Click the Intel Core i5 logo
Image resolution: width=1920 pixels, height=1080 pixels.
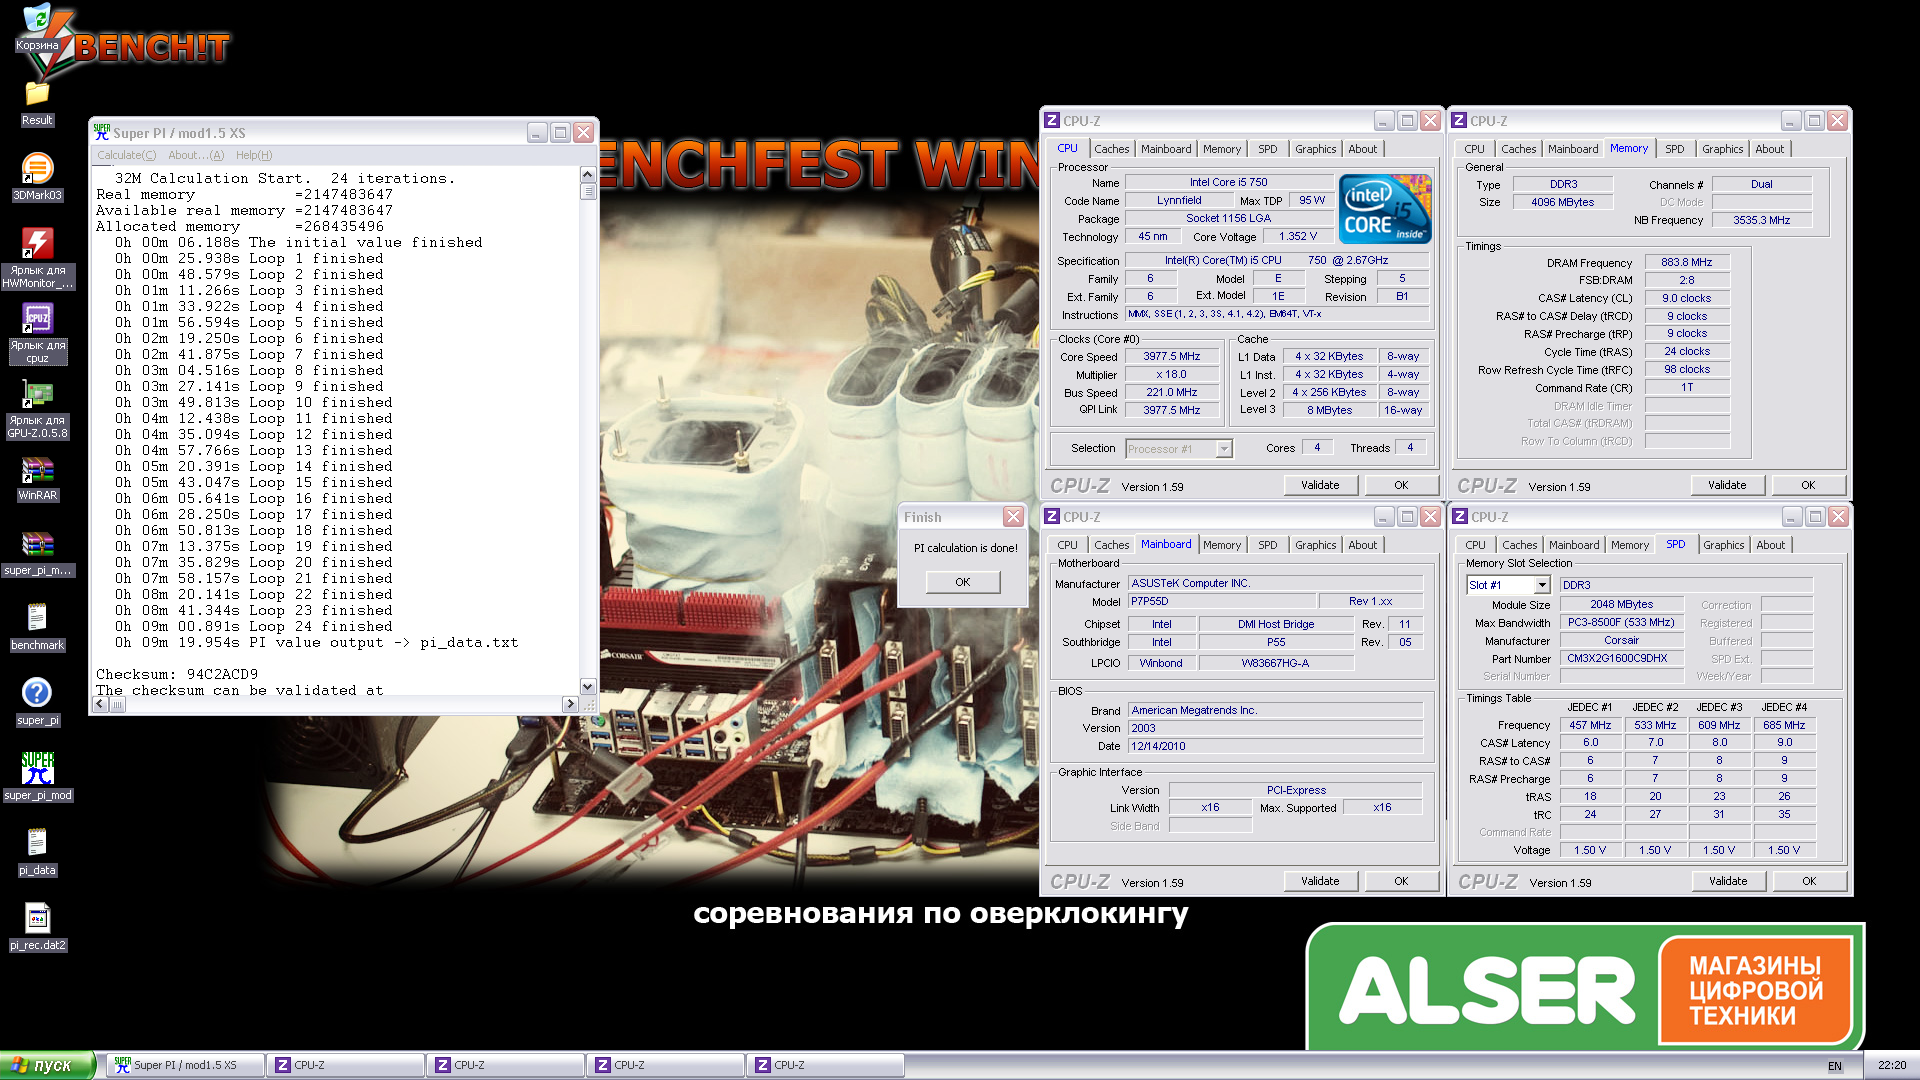click(x=1385, y=209)
